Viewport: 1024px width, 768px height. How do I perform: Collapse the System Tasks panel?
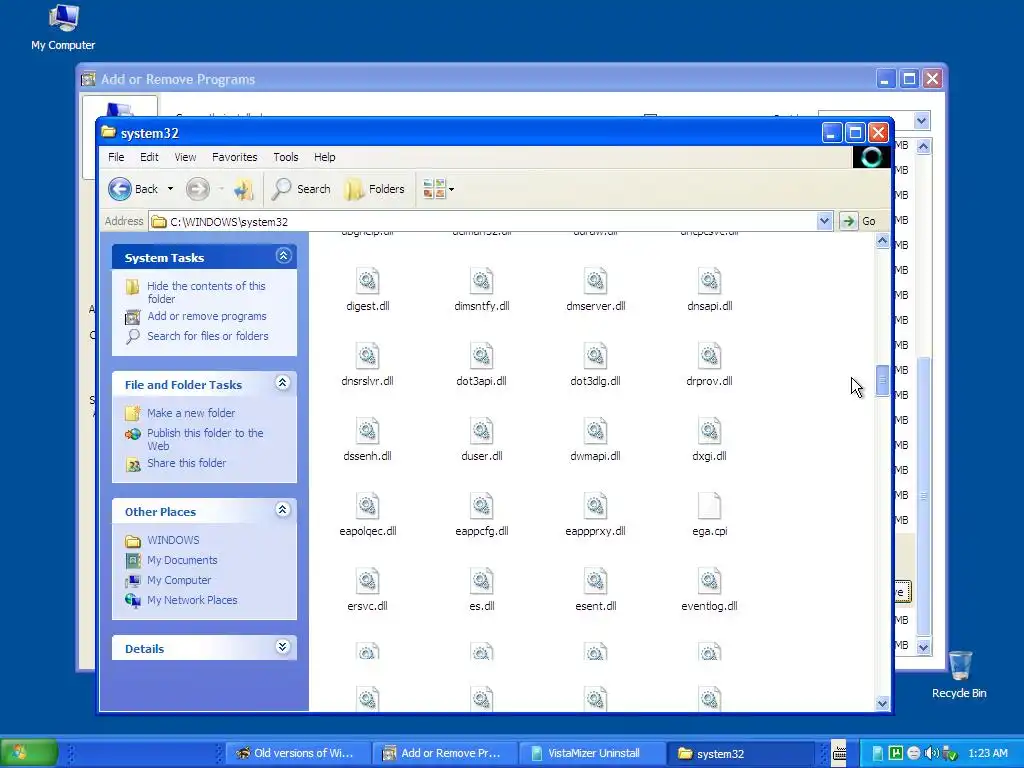pos(283,256)
